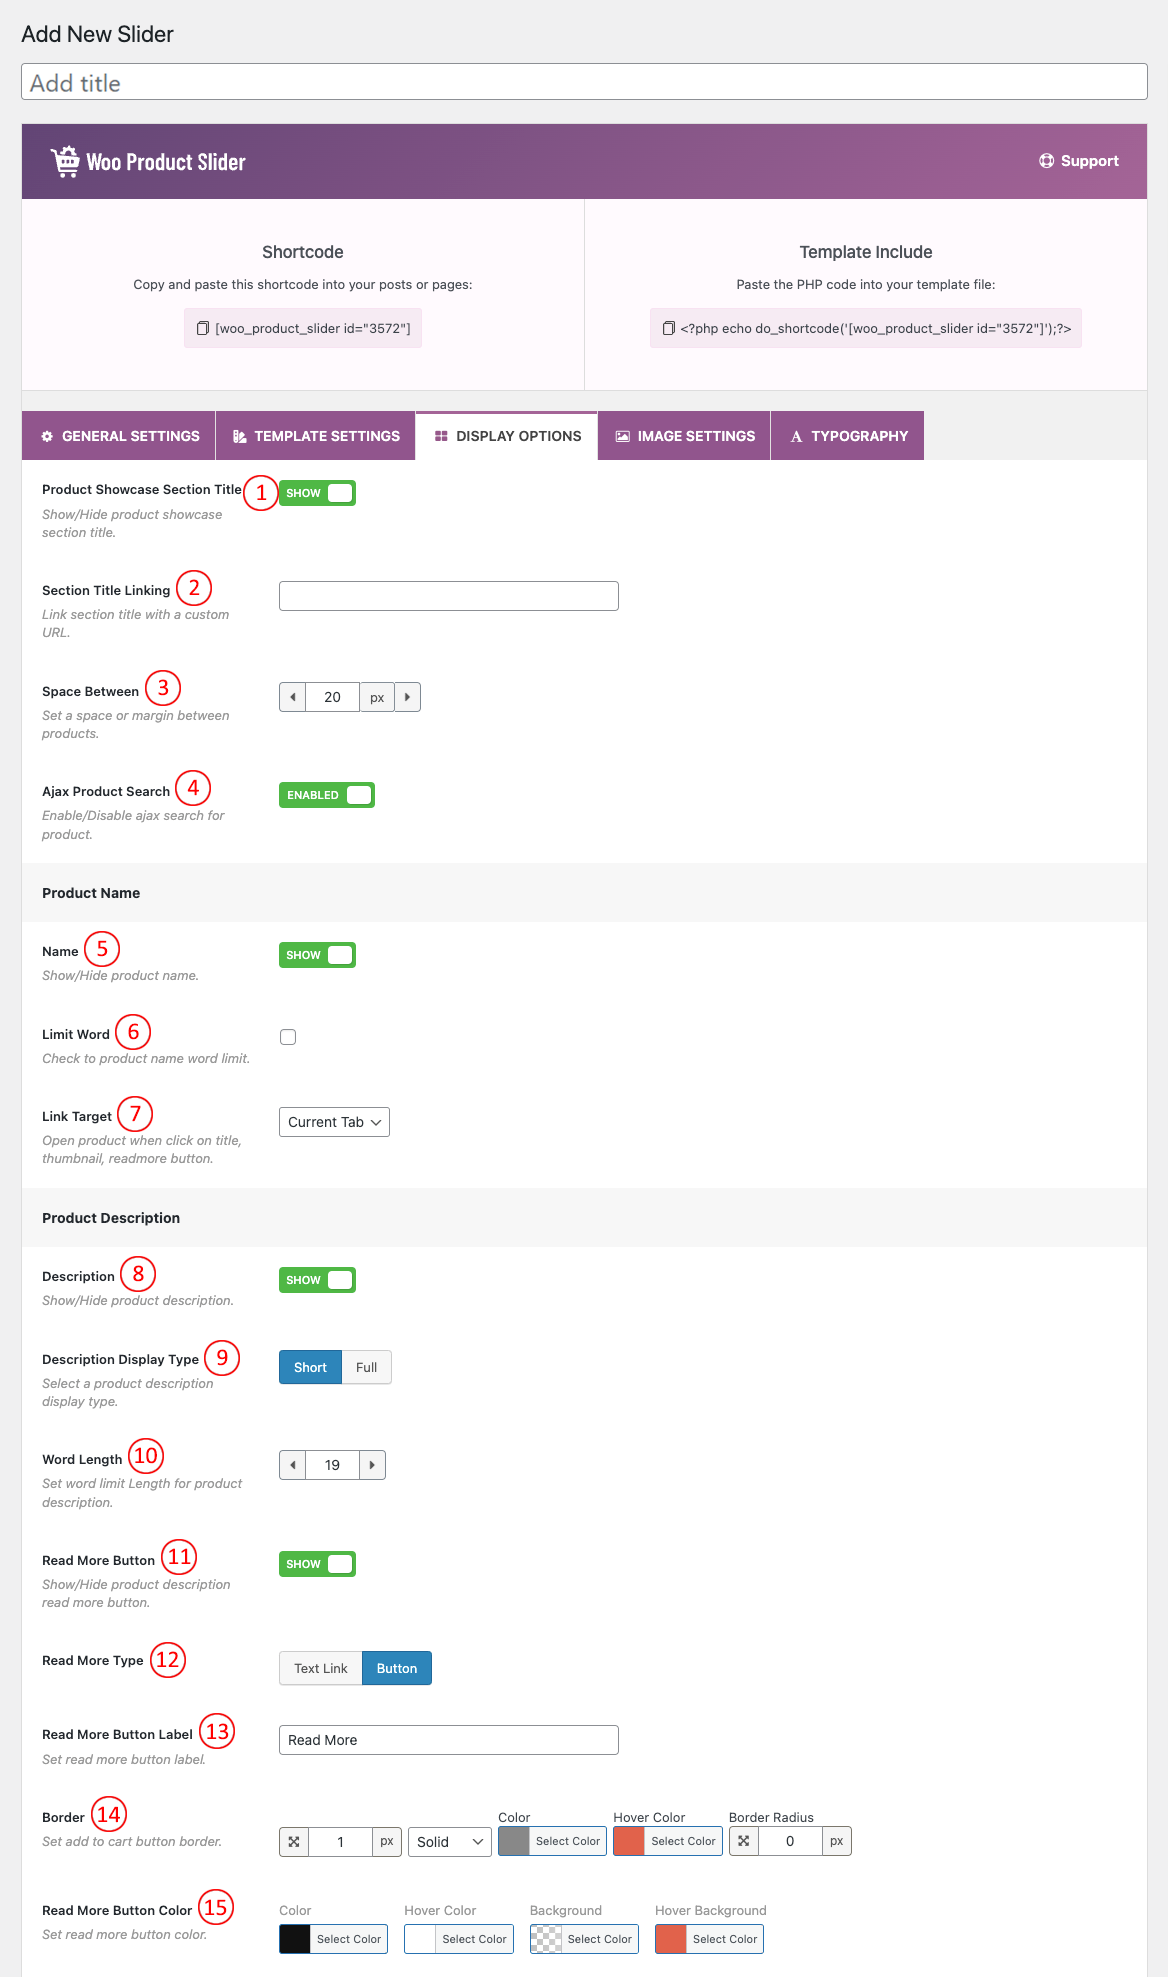Select Full description display type
1168x1977 pixels.
coord(366,1367)
